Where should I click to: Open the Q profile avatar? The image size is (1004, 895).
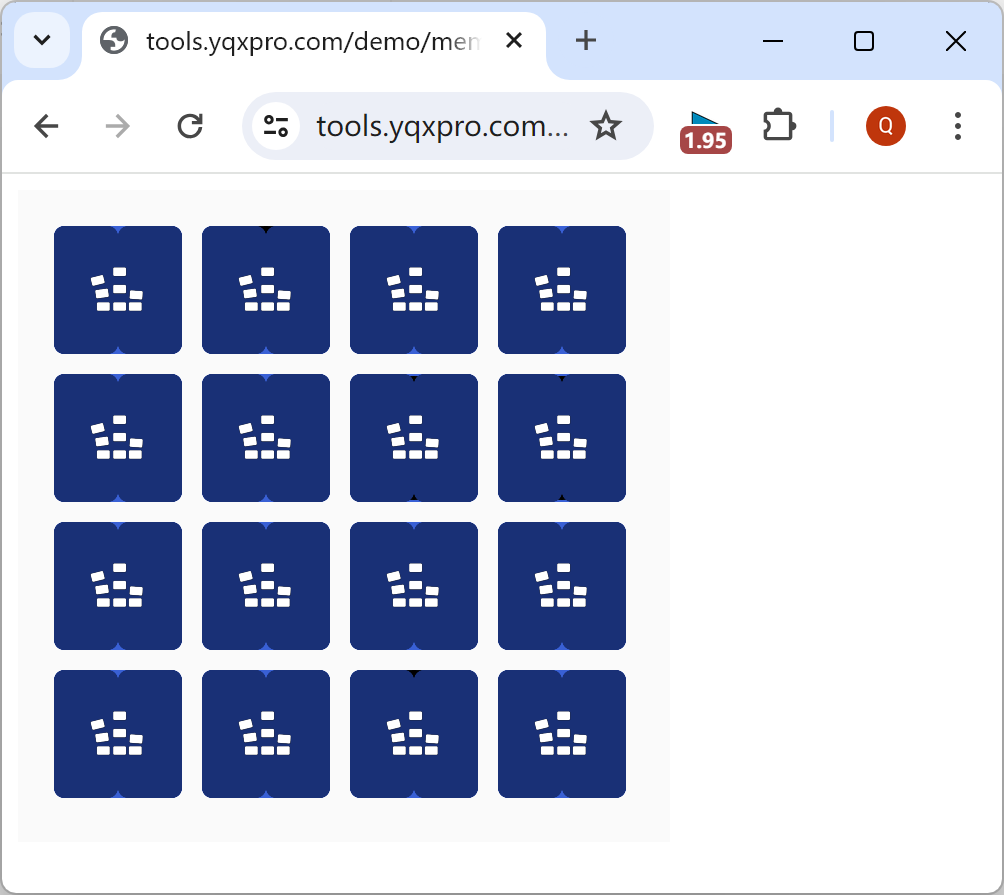coord(886,125)
